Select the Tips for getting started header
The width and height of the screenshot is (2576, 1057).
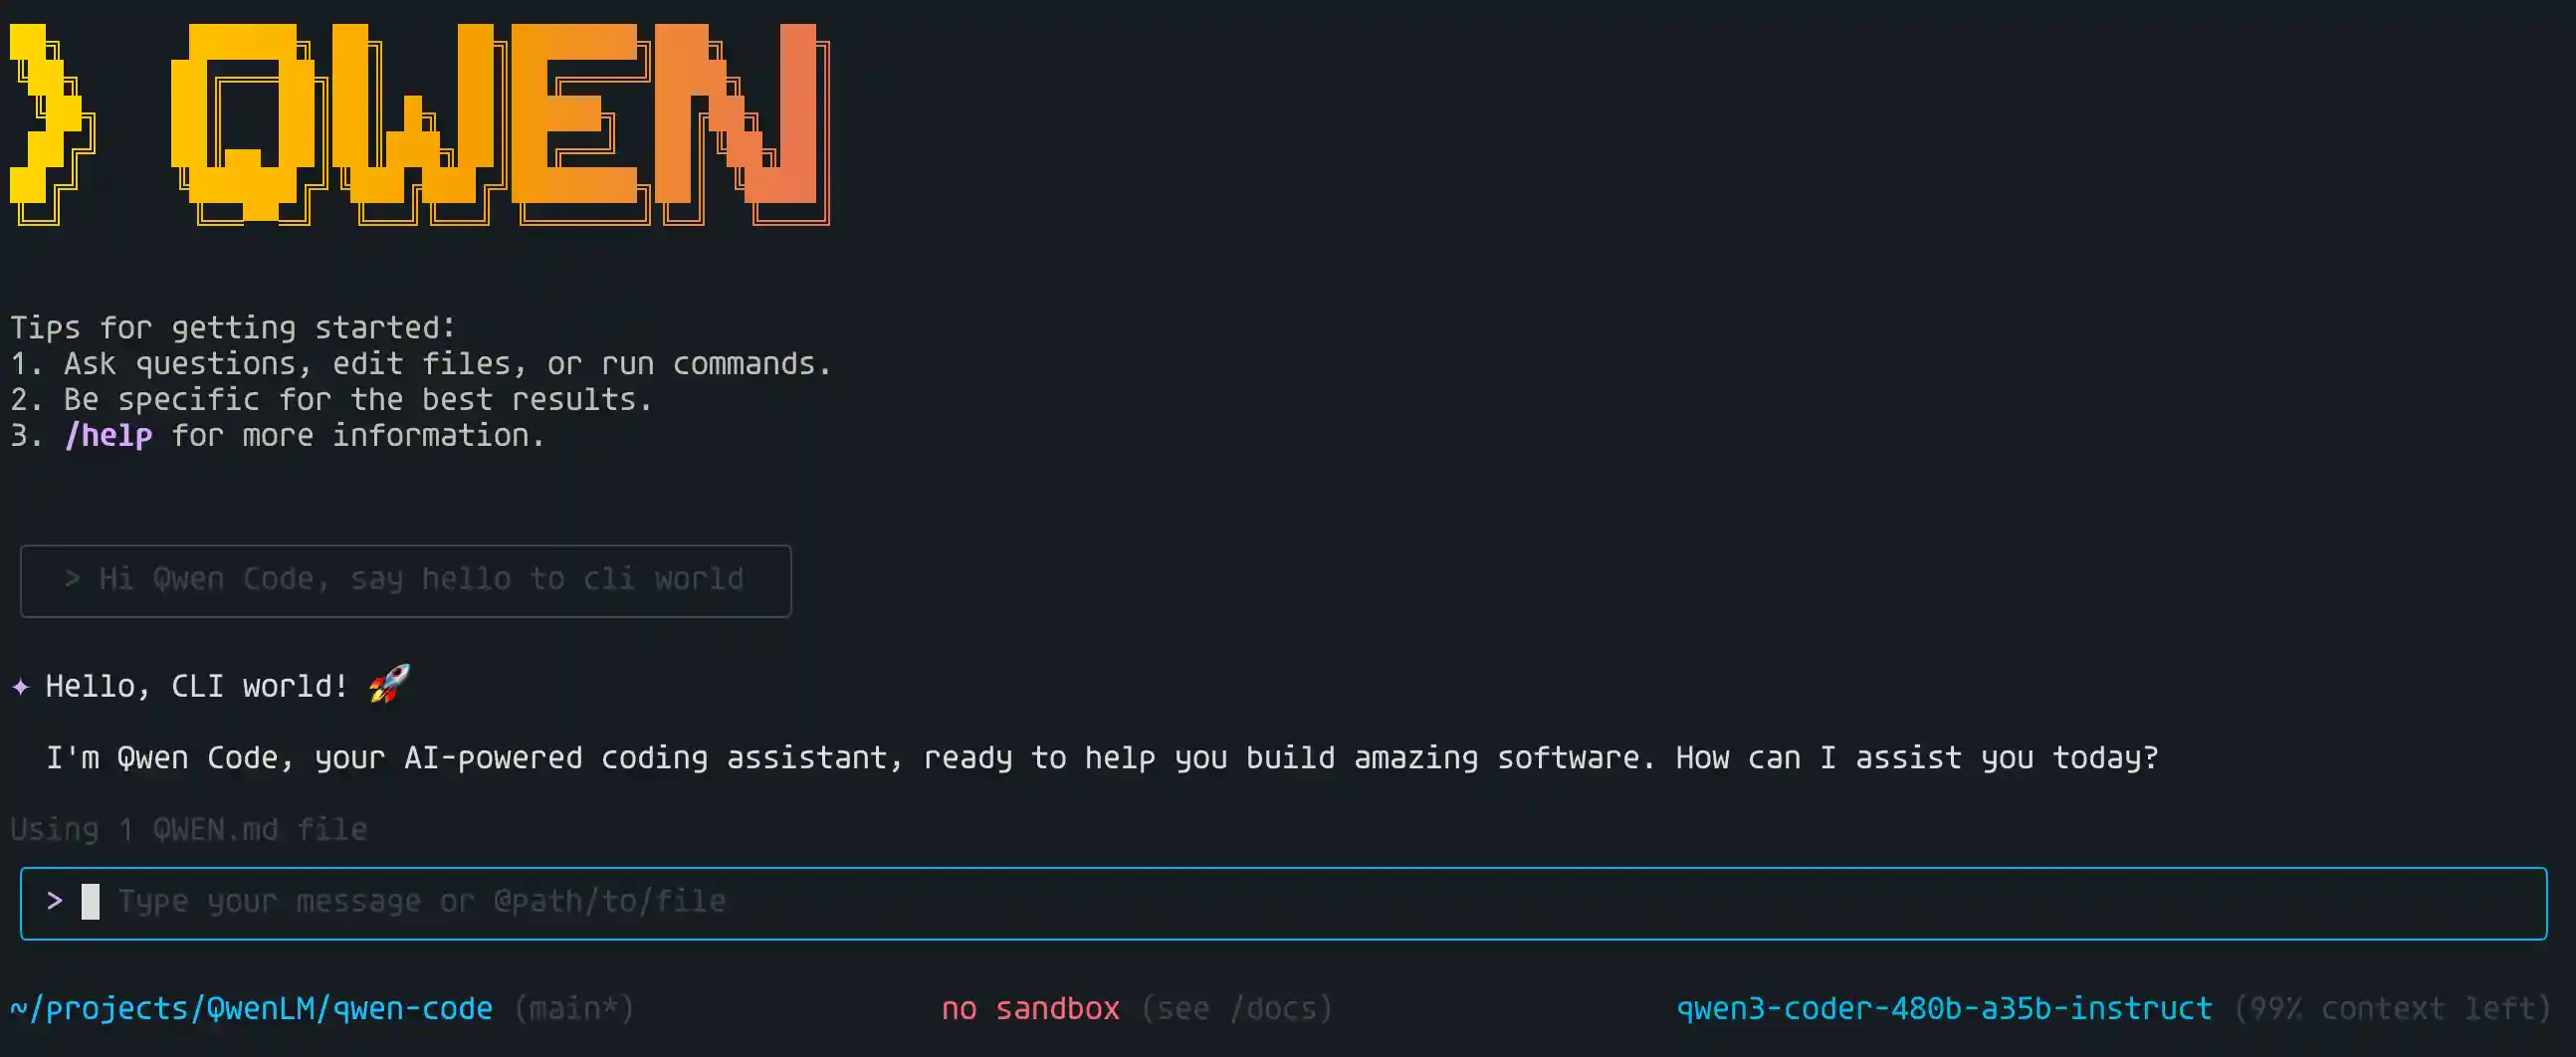coord(233,327)
